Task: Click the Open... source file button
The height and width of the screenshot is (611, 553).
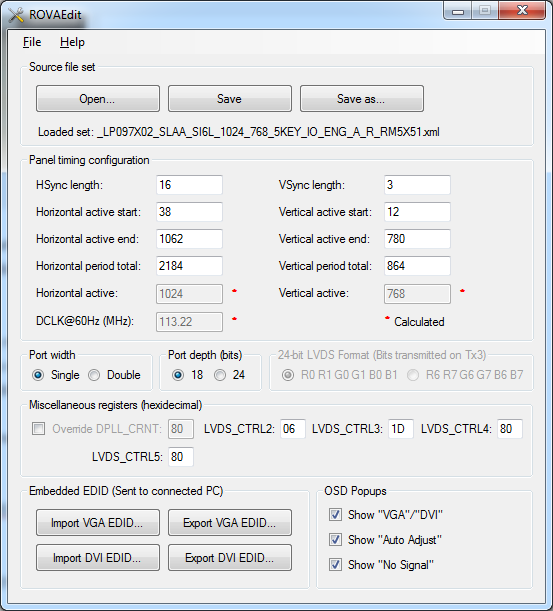Action: coord(98,99)
